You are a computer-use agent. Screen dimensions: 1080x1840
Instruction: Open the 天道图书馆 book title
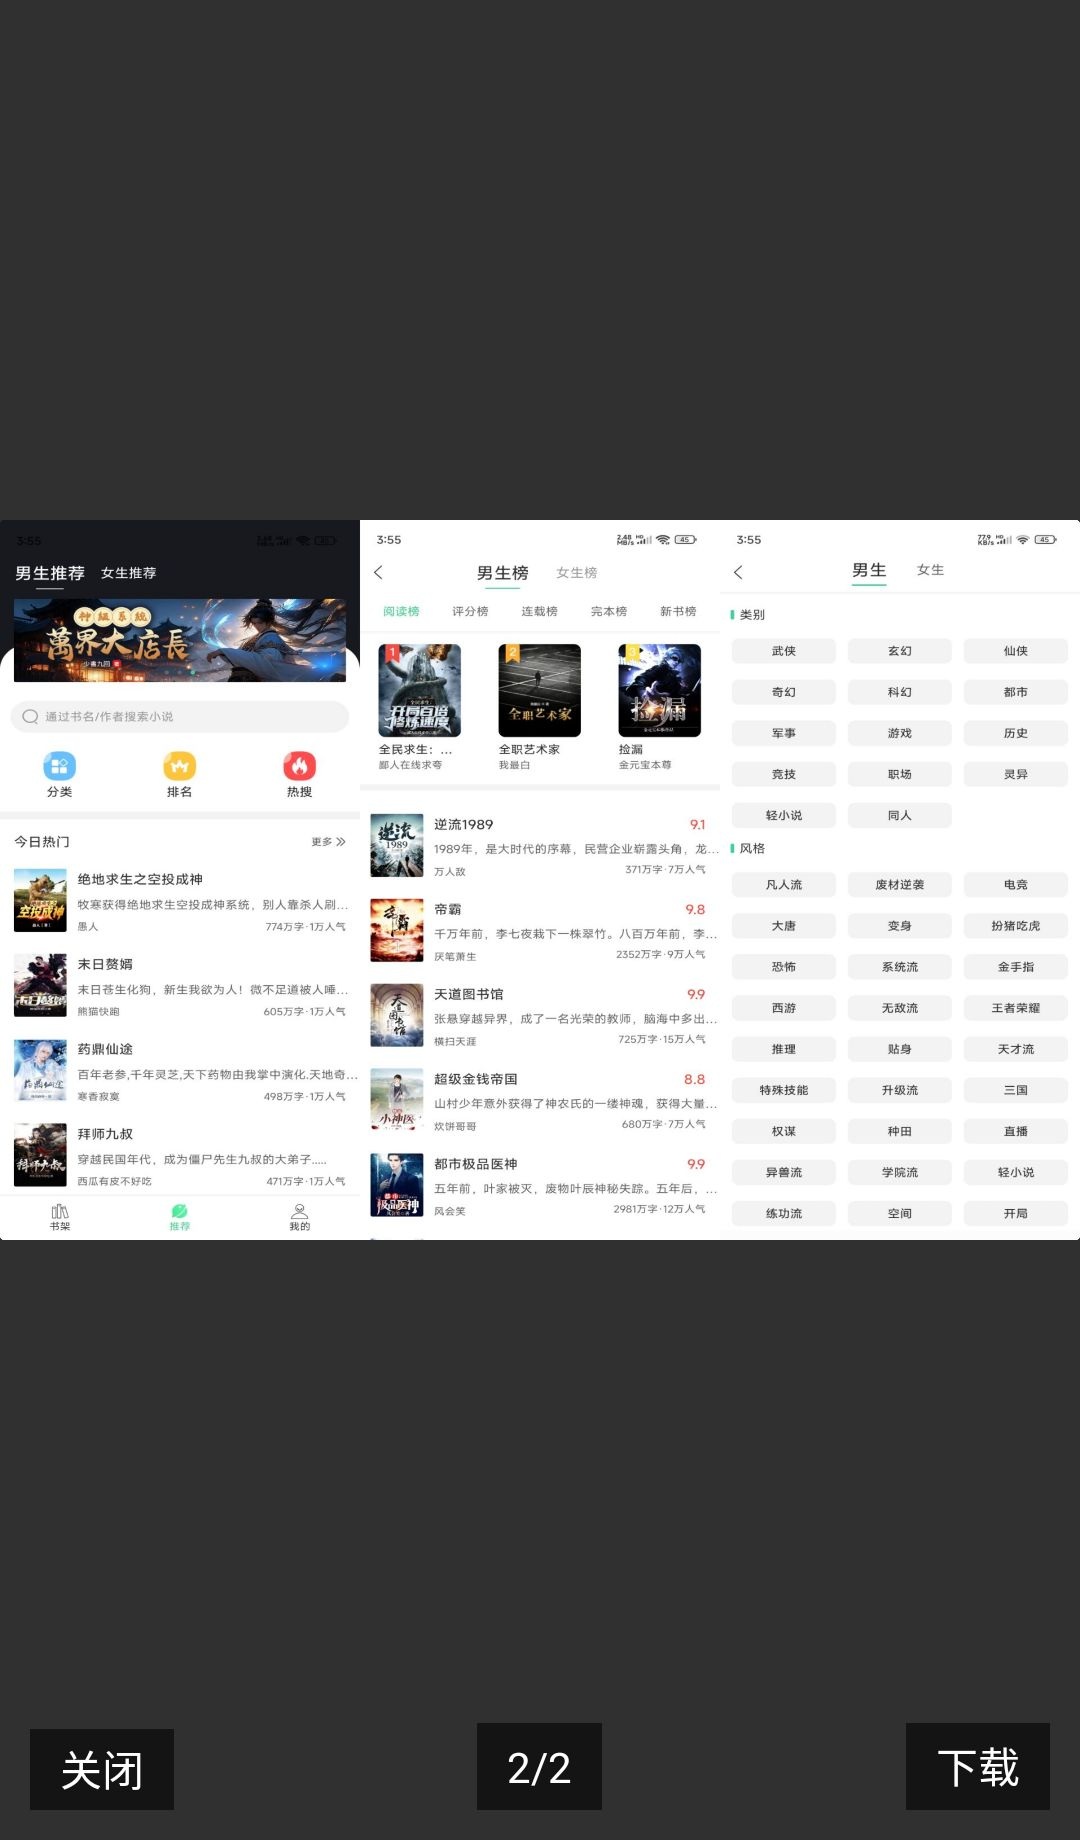(469, 994)
